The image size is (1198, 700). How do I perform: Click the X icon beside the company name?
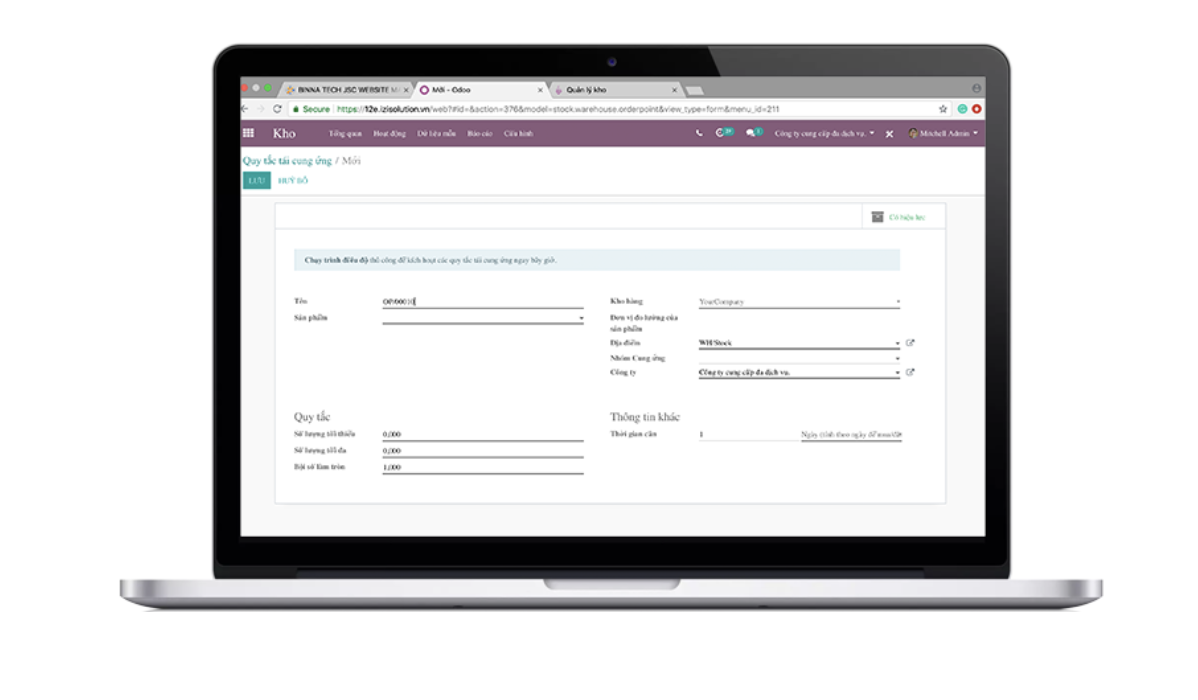click(889, 134)
